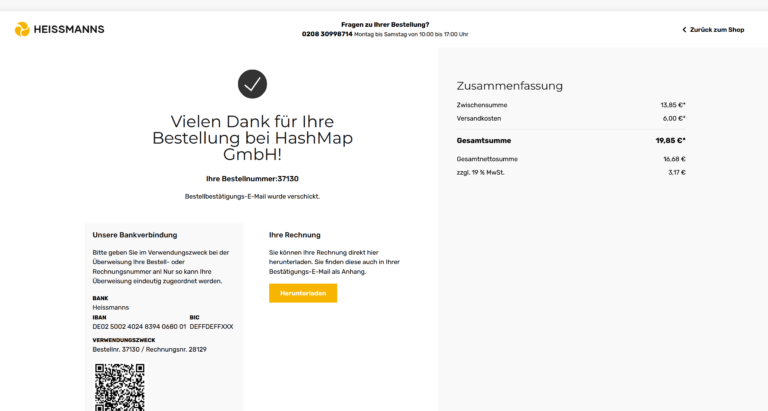Screen dimensions: 768x411
Task: Click the Zusammenfassung heading
Action: 509,86
